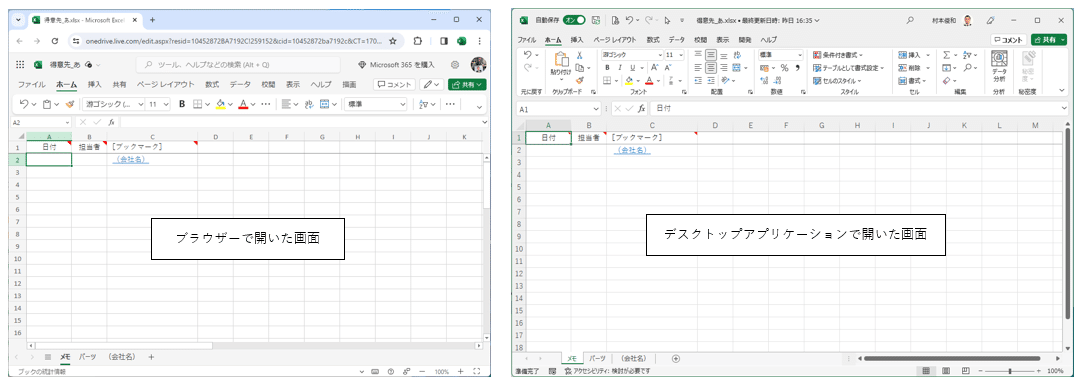Viewport: 1082px width, 389px height.
Task: Click Comments button in browser Excel
Action: tap(395, 84)
